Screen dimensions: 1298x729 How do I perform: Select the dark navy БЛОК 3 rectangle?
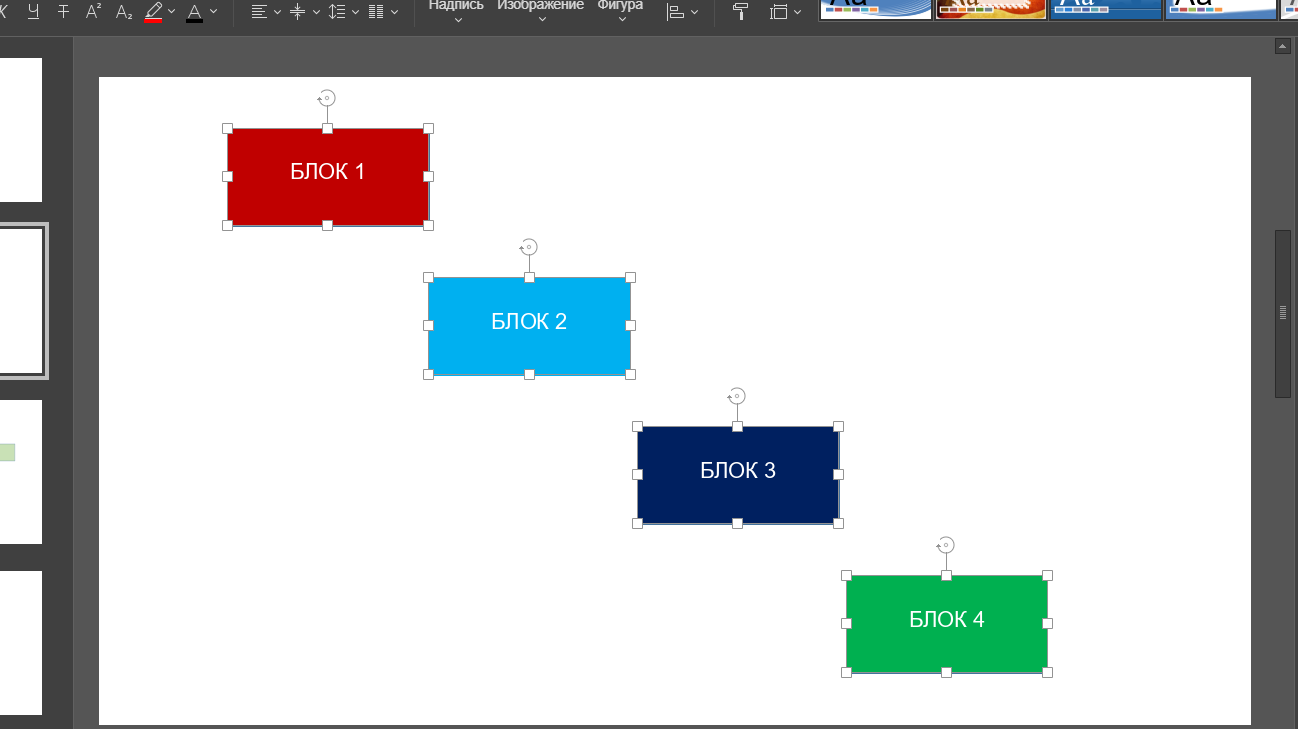coord(738,475)
